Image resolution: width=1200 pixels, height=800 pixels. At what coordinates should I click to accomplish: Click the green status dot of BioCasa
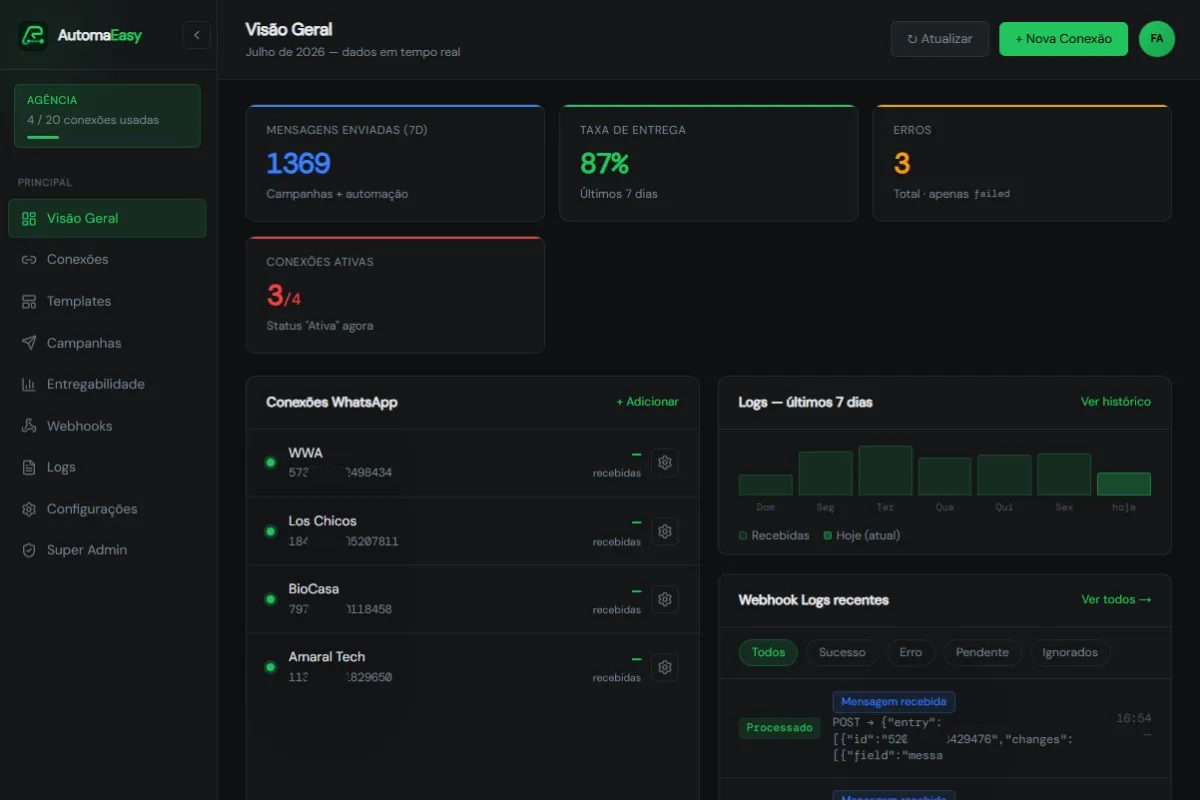[x=270, y=599]
